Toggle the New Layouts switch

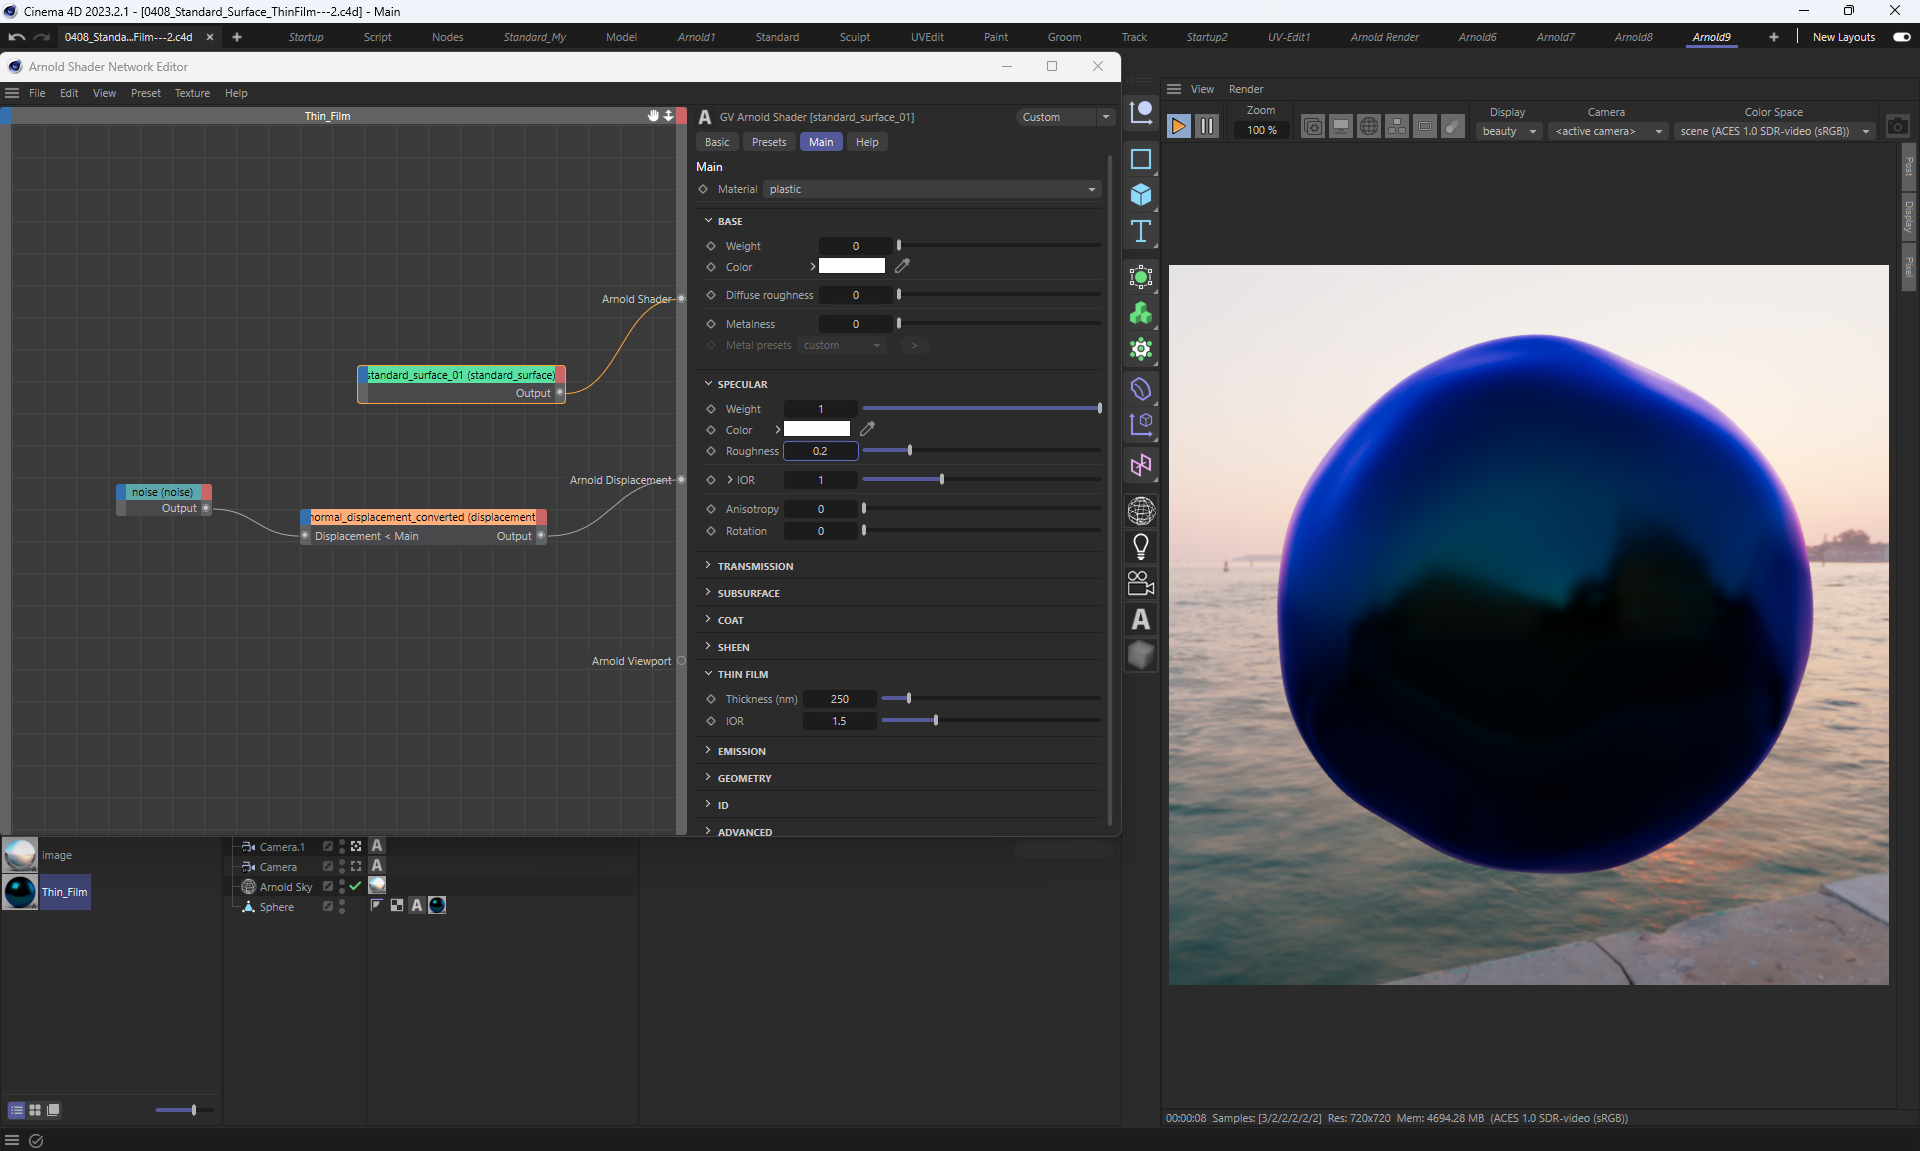click(x=1901, y=37)
